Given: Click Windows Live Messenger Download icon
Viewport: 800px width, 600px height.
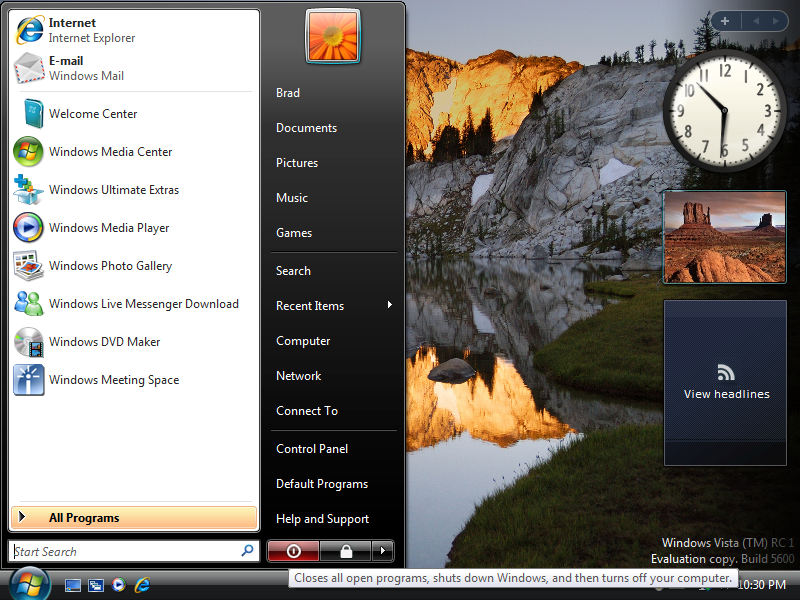Looking at the screenshot, I should click(x=28, y=303).
